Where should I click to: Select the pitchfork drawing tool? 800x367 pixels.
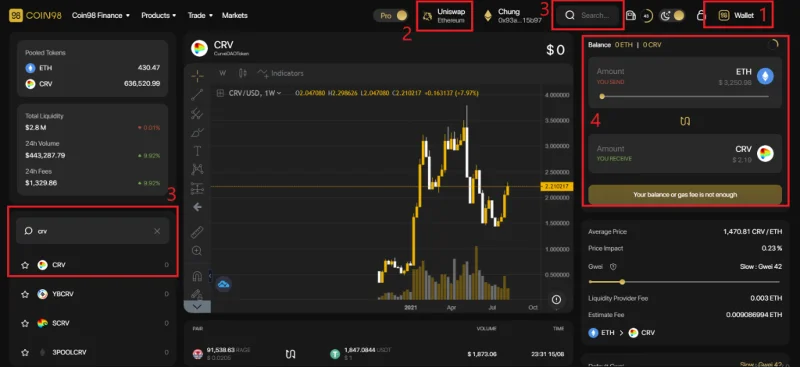pyautogui.click(x=197, y=113)
